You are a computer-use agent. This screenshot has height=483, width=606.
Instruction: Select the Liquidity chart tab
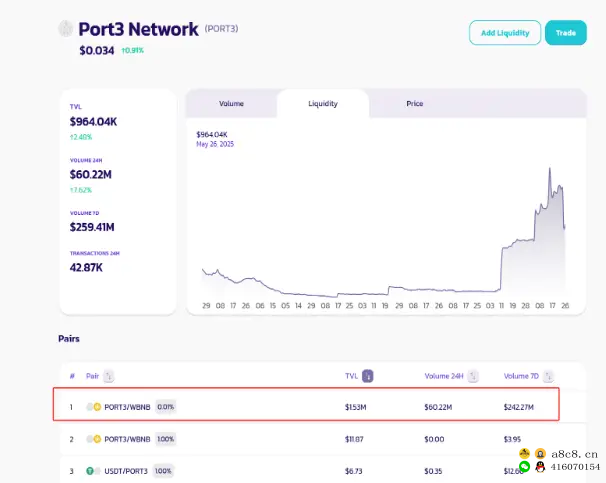coord(322,104)
